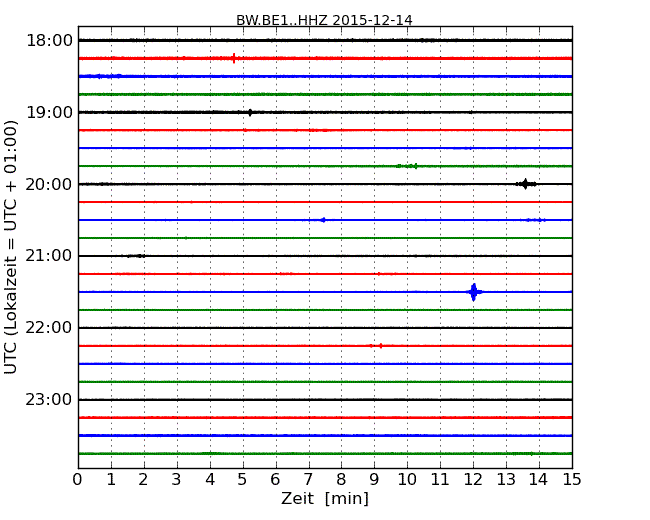Viewport: 650px width, 520px height.
Task: Click x-axis tick label 3
Action: pos(177,479)
